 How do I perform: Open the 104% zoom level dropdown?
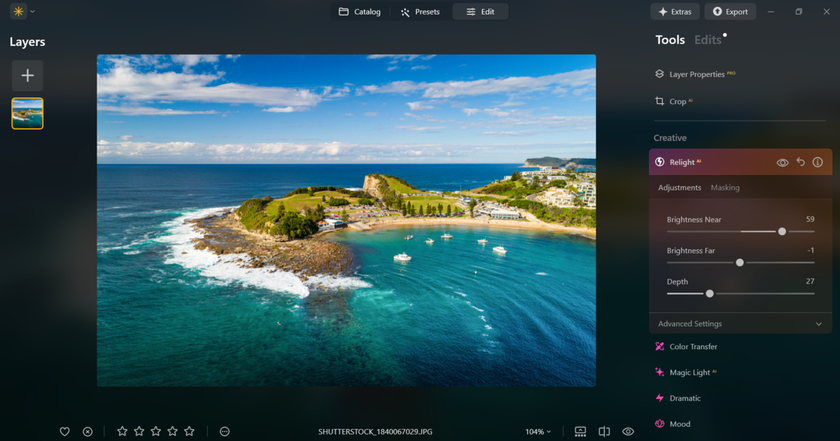(538, 431)
